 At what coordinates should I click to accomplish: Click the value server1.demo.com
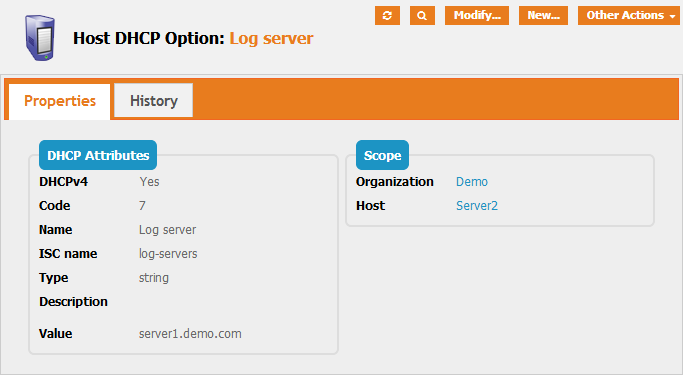[190, 334]
